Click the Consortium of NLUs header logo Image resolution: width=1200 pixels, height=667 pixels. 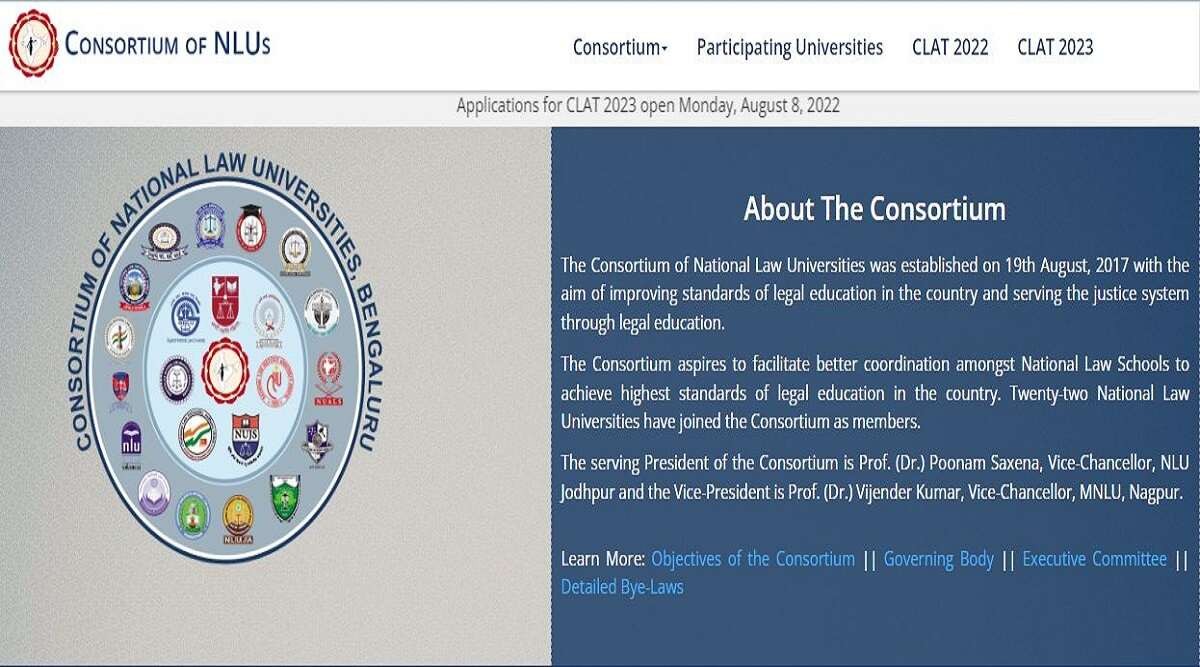(x=140, y=44)
